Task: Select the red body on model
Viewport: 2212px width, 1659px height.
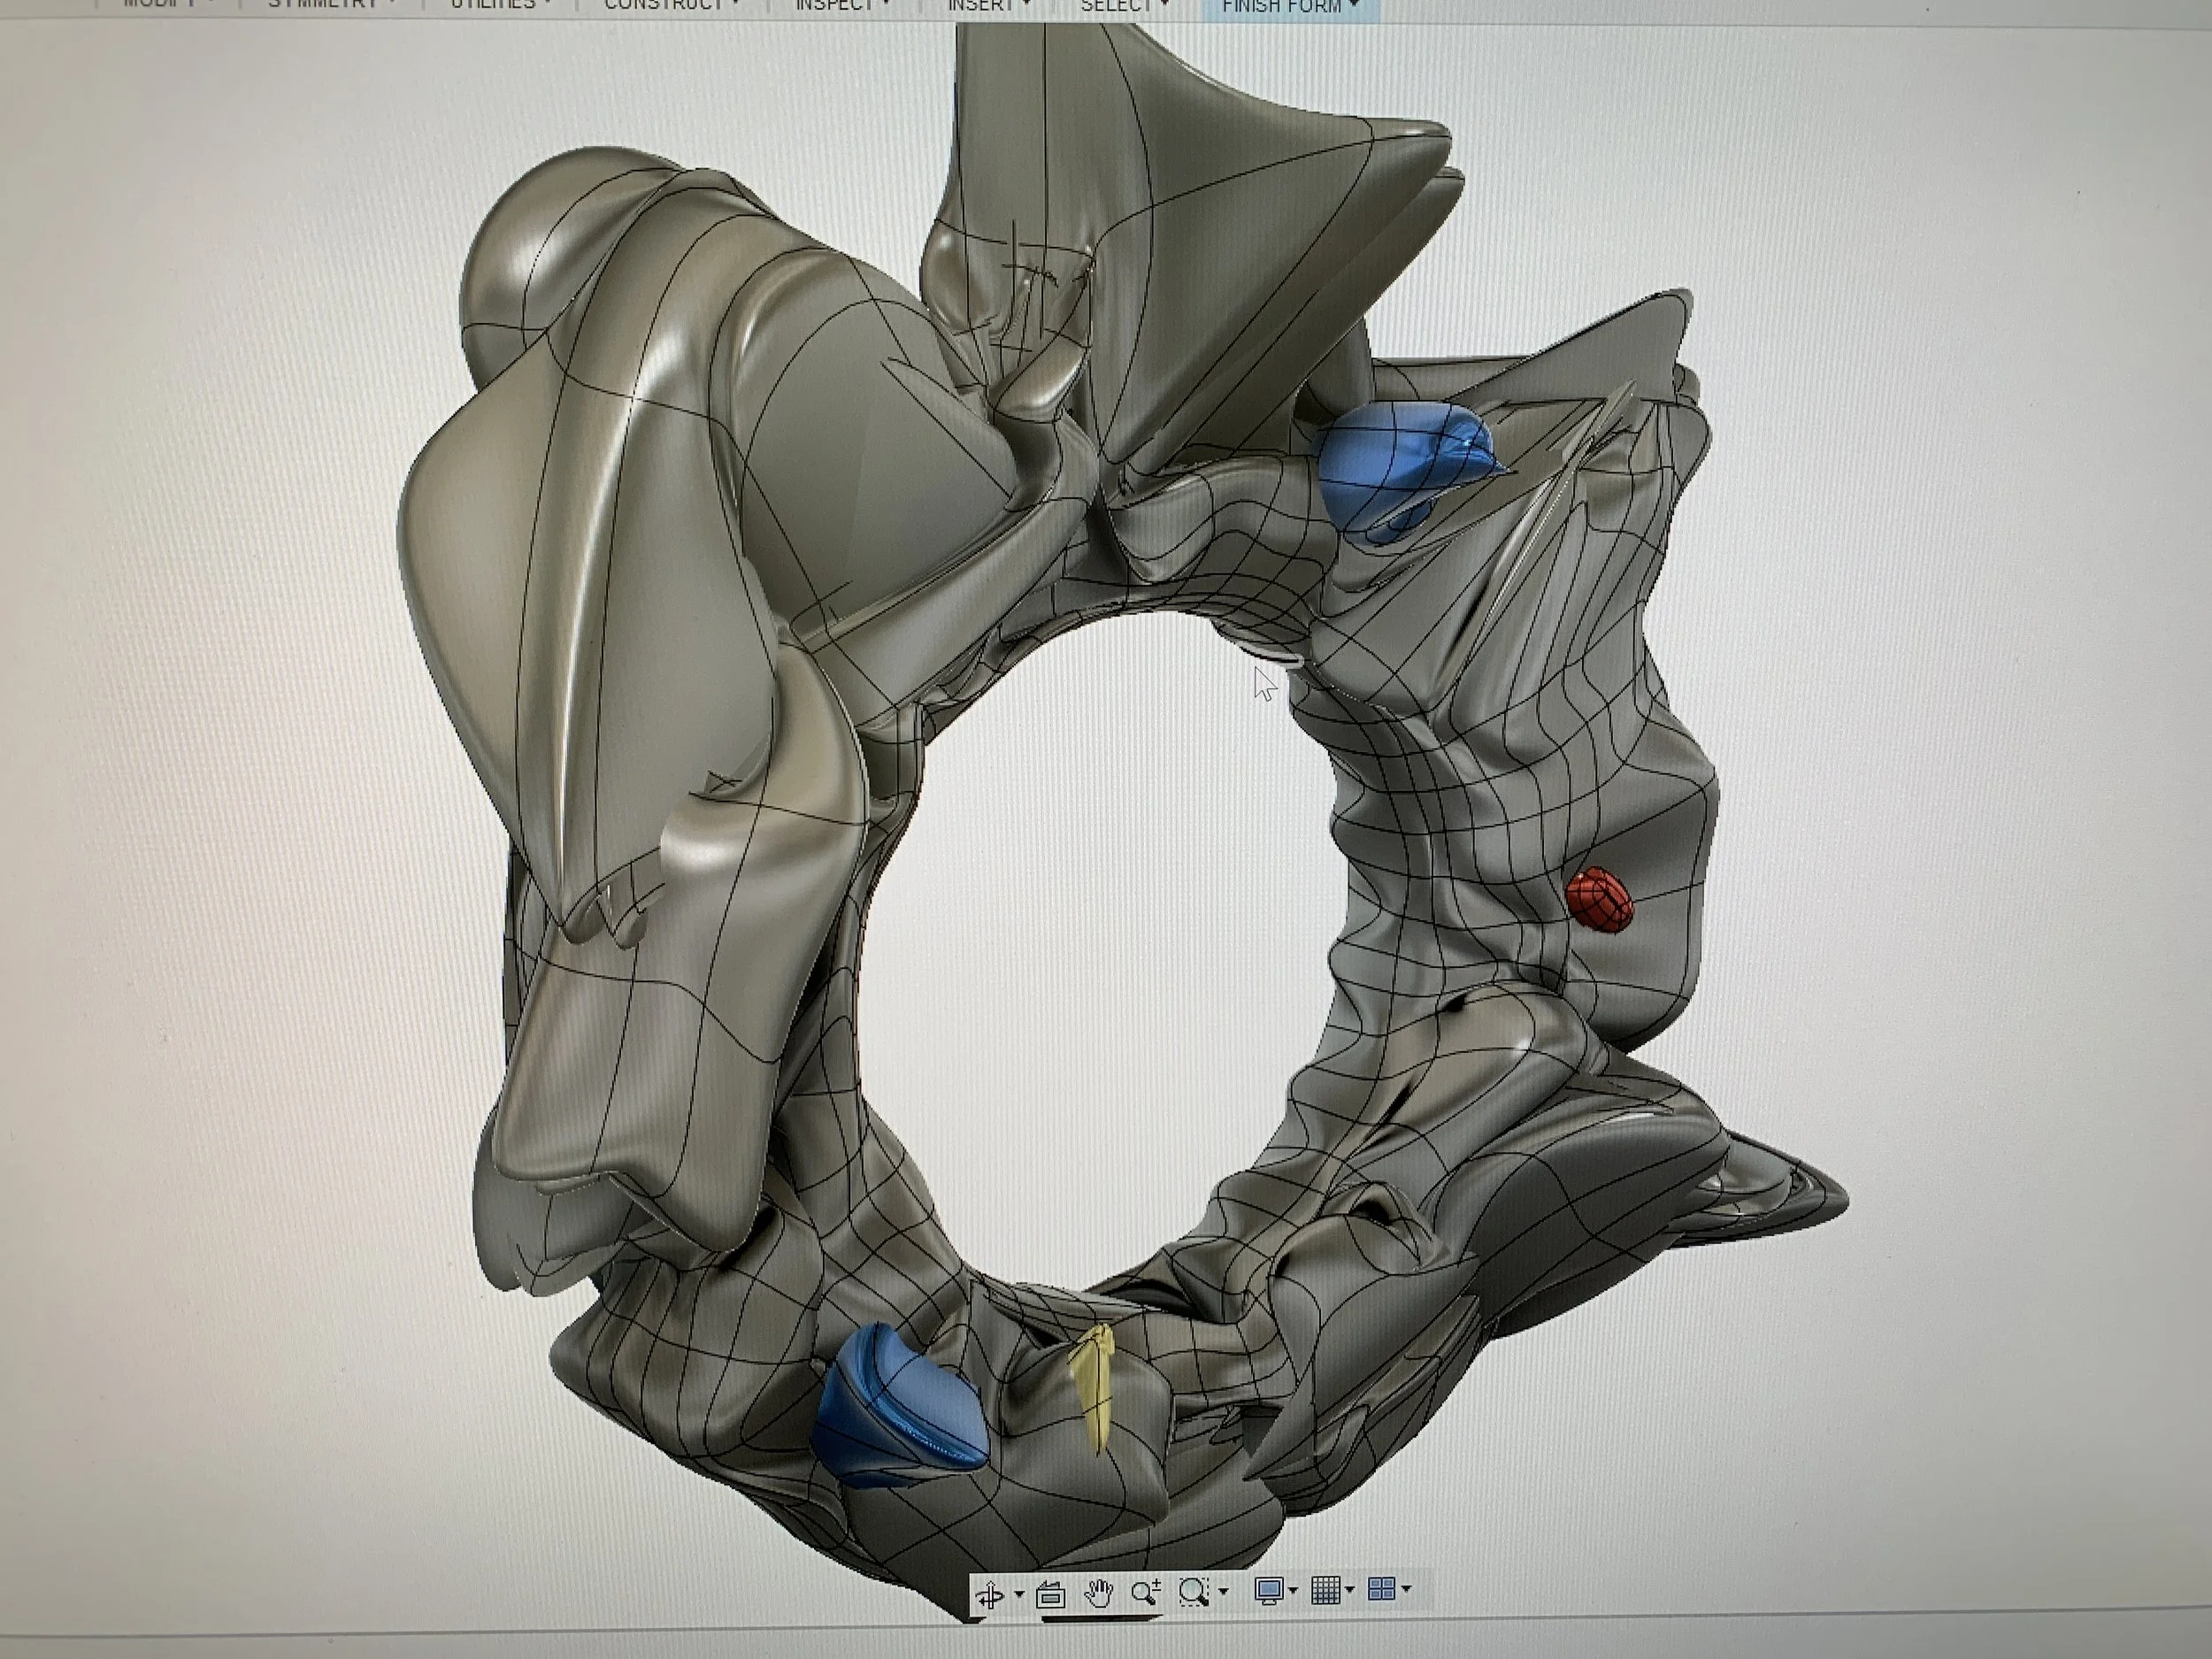Action: click(x=1599, y=901)
